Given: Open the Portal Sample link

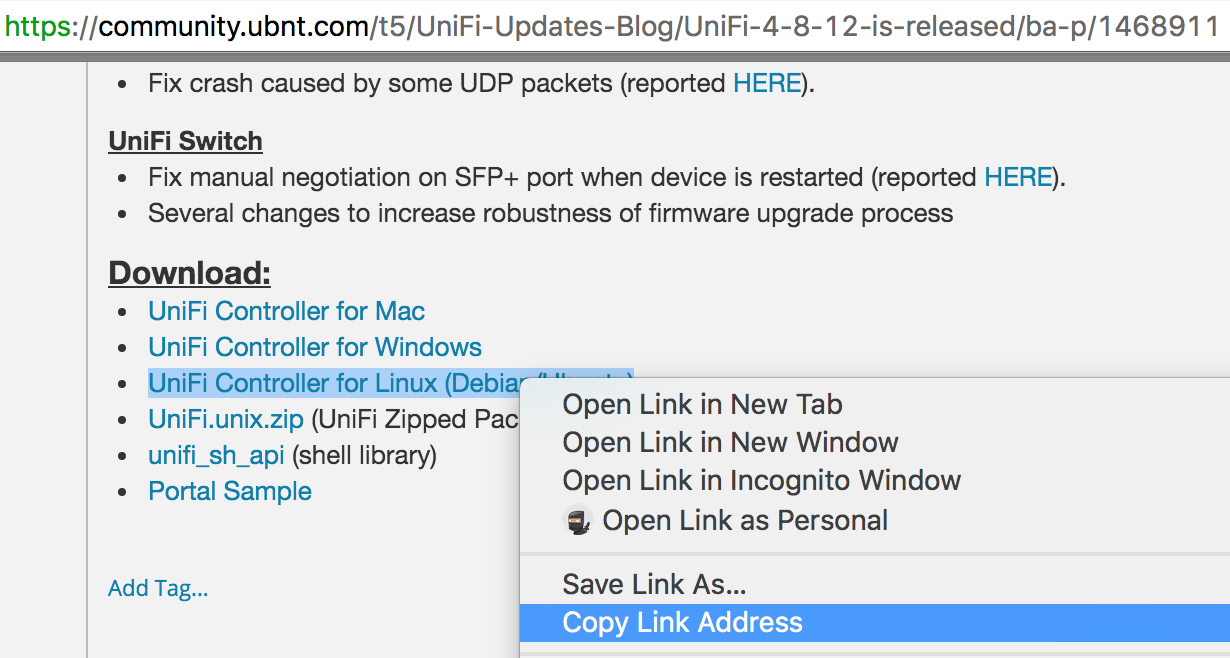Looking at the screenshot, I should pyautogui.click(x=230, y=491).
